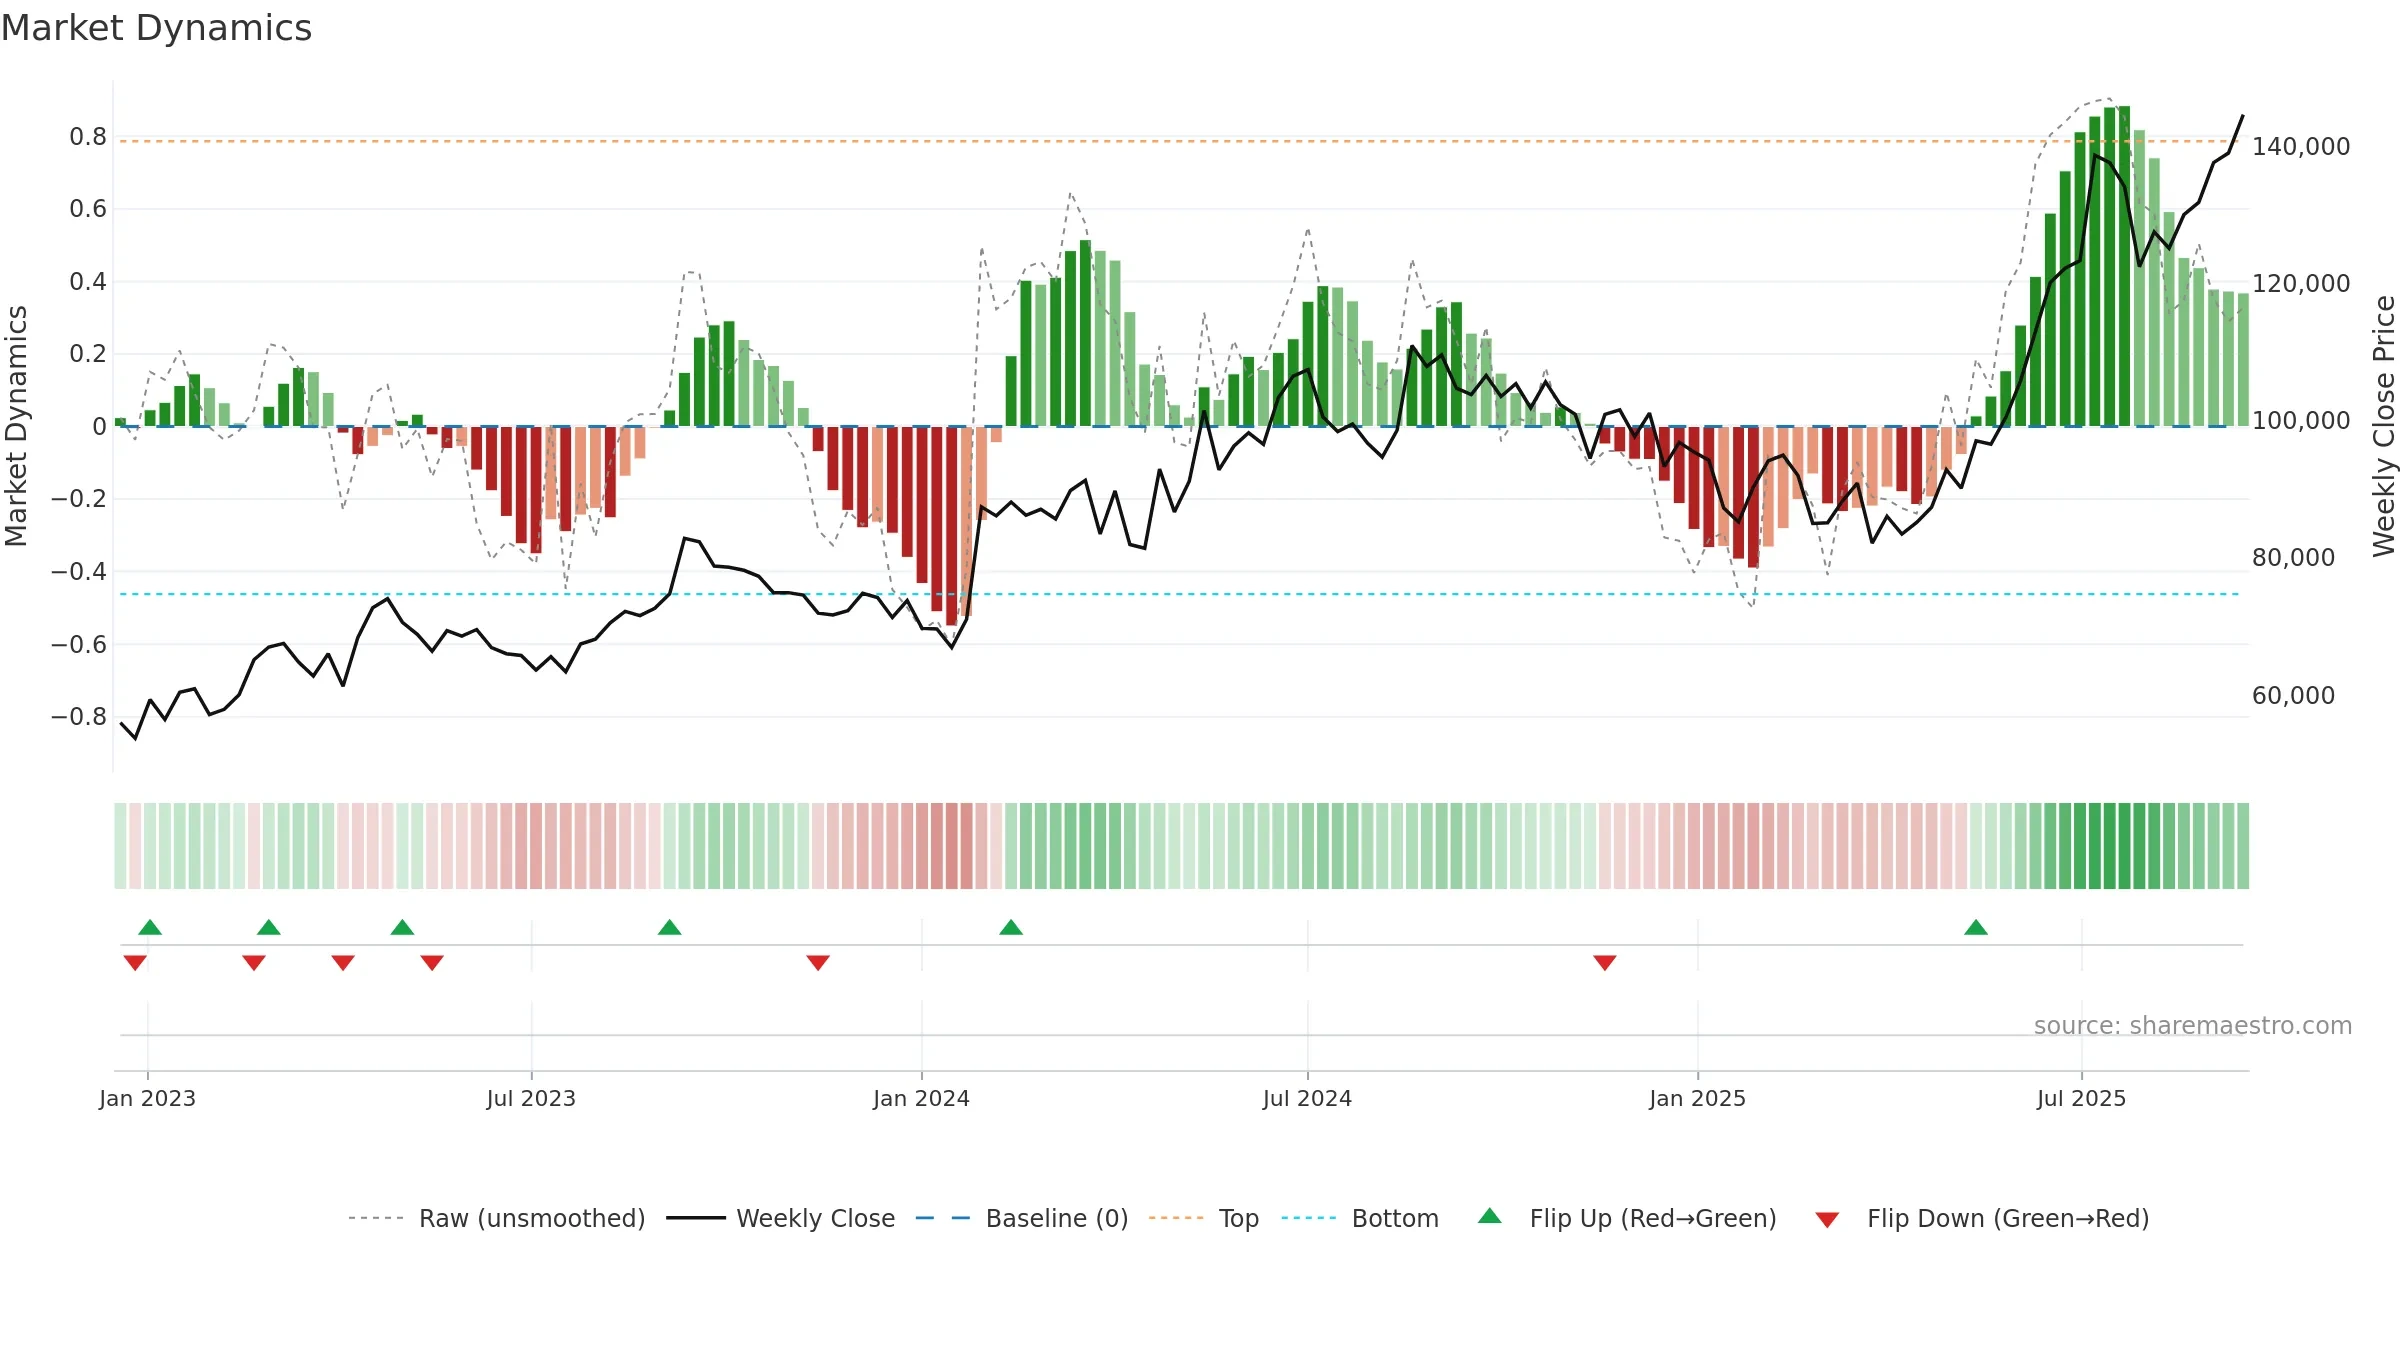2400x1350 pixels.
Task: Click the Jul 2025 x-axis label
Action: (x=2081, y=1098)
